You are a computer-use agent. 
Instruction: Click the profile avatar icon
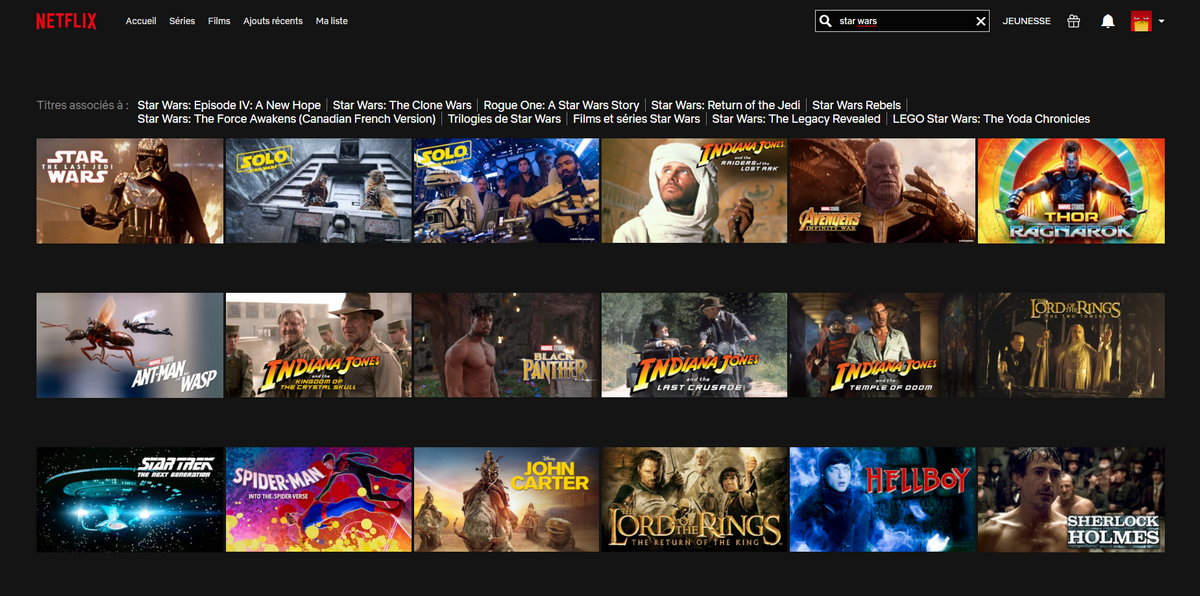pos(1141,21)
